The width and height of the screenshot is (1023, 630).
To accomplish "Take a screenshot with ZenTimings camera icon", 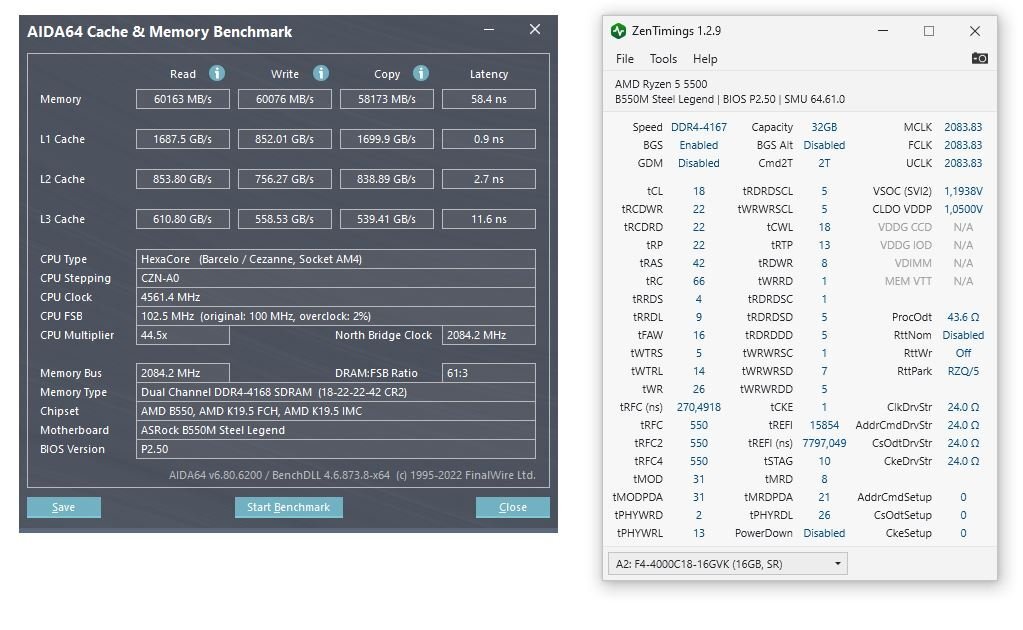I will coord(979,58).
